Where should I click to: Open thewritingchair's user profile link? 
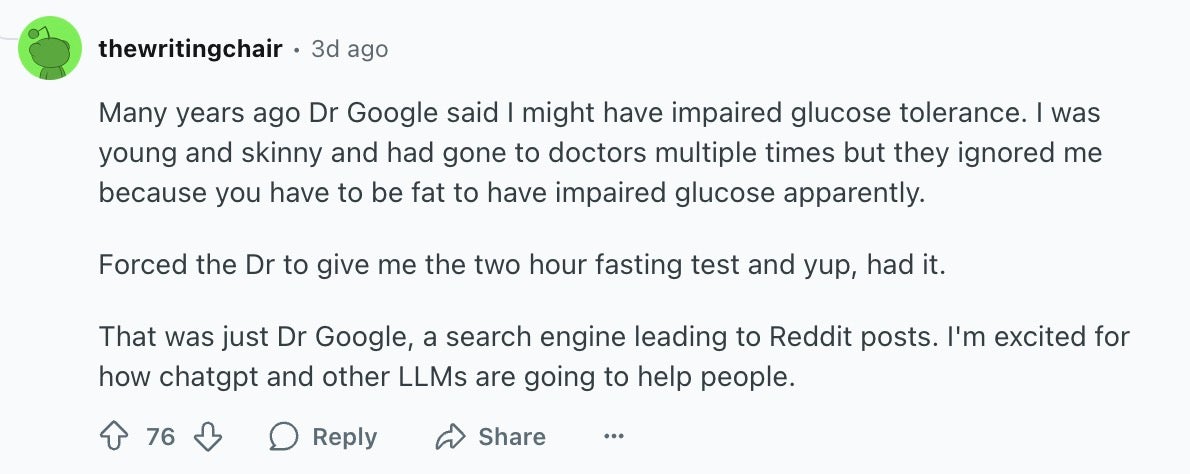click(190, 49)
